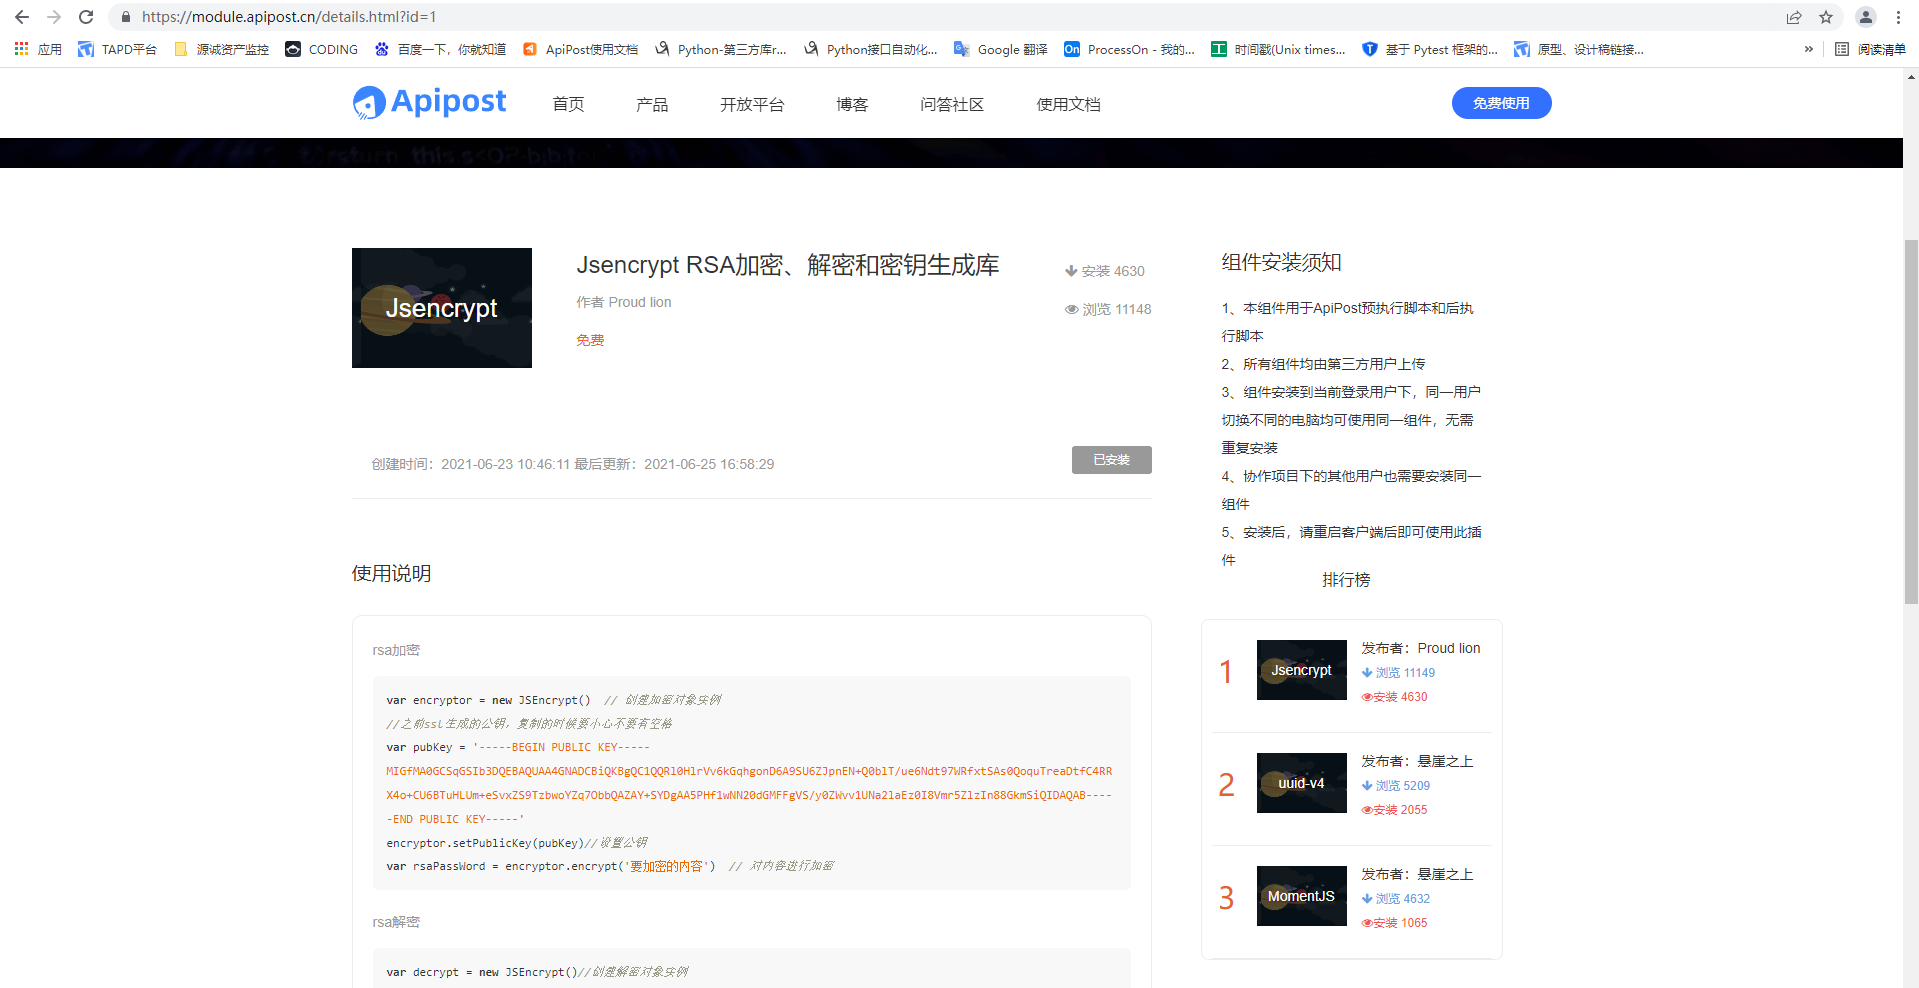Click the Apipost logo
Screen dimensions: 1919x988
(x=429, y=102)
